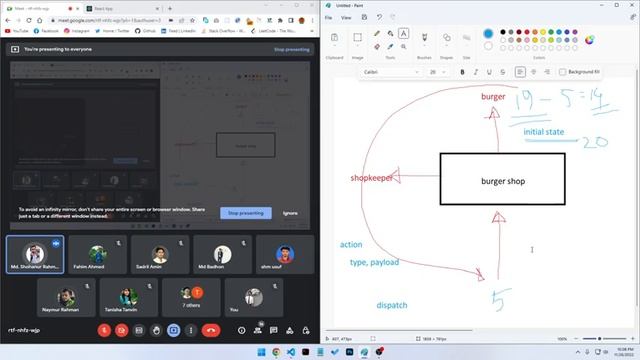Select the Pencil tool in Paint
The height and width of the screenshot is (360, 640).
click(x=377, y=33)
